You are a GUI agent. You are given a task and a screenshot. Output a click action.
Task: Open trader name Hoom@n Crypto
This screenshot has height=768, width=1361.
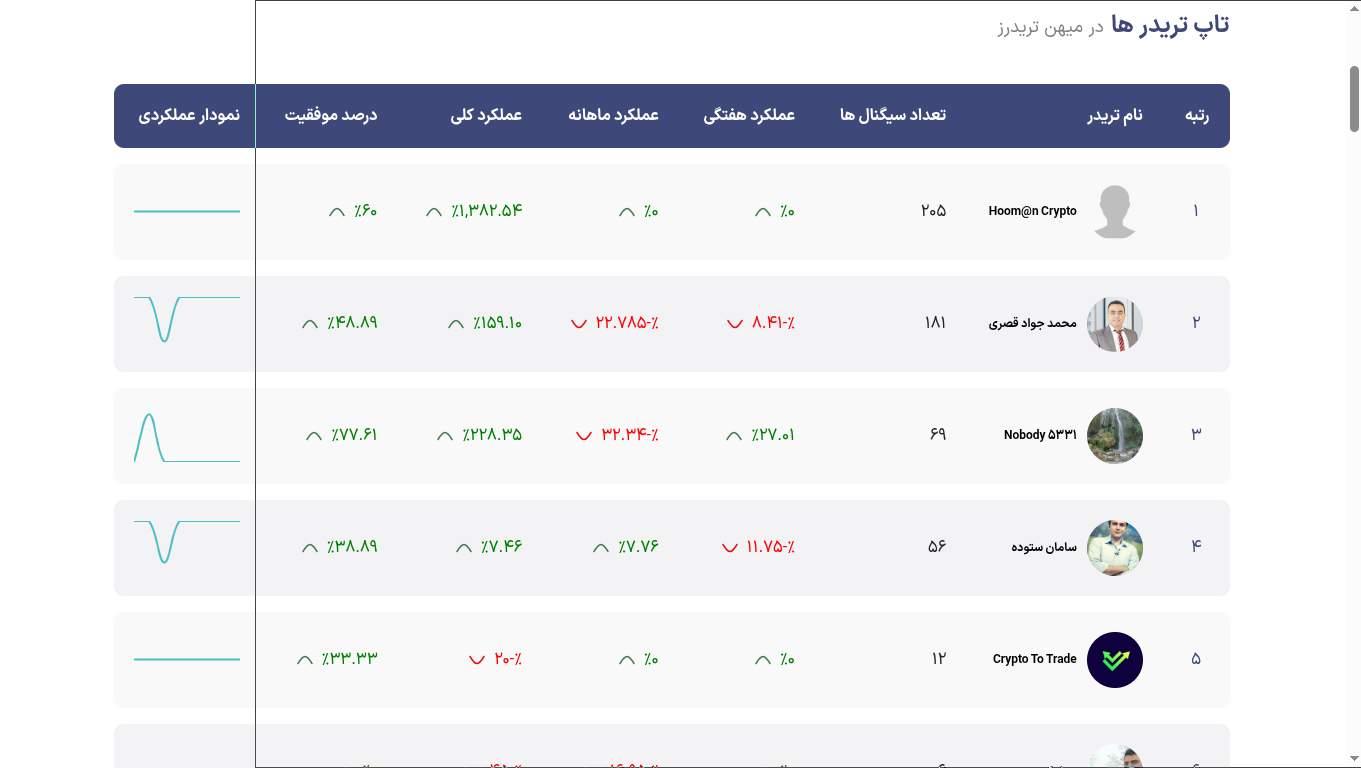click(x=1032, y=211)
